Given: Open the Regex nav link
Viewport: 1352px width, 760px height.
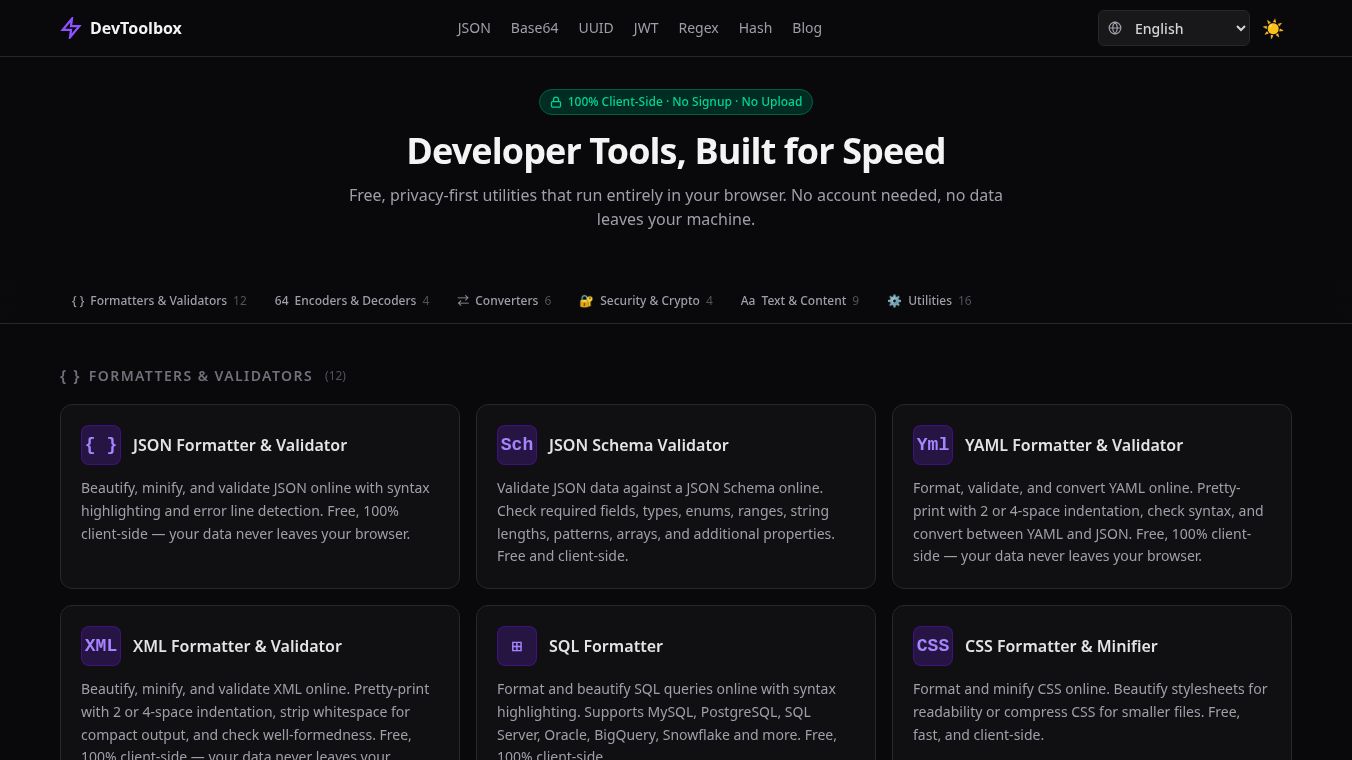Looking at the screenshot, I should pyautogui.click(x=698, y=28).
